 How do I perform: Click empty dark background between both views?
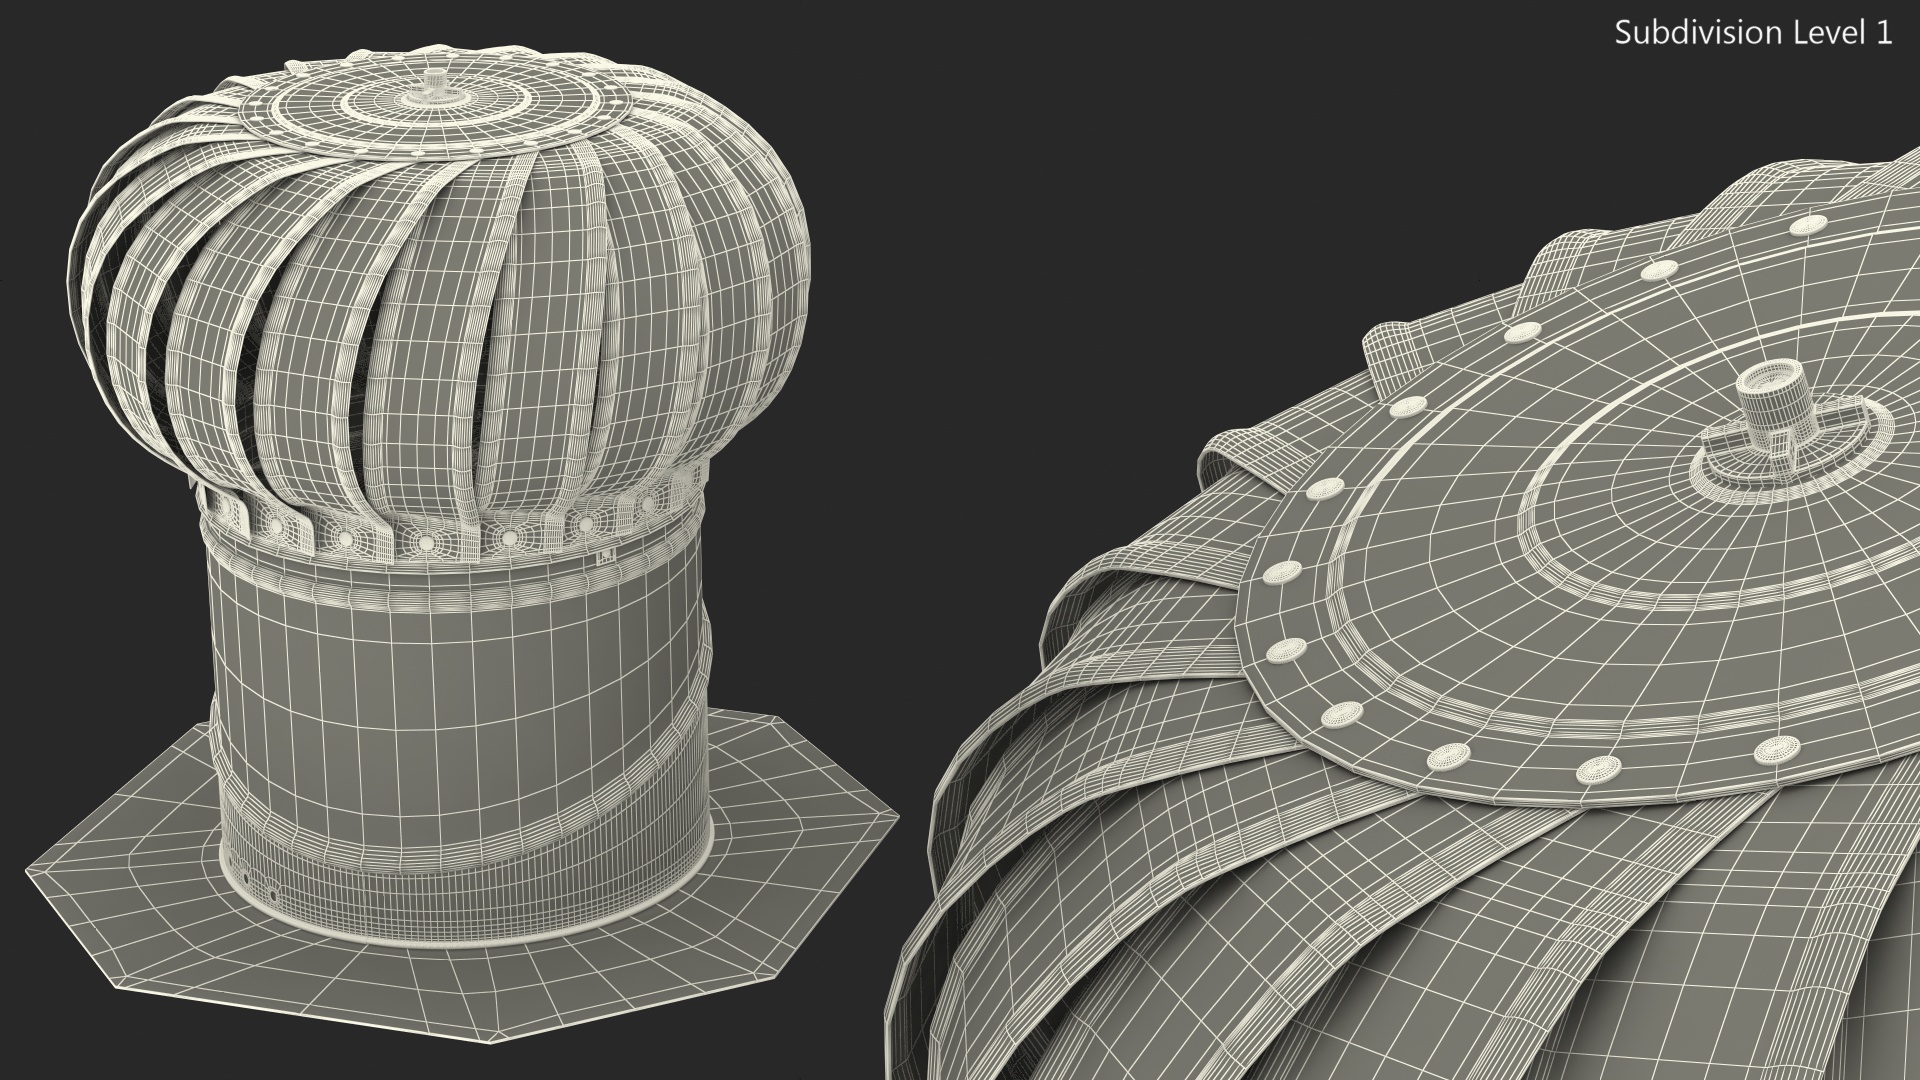[x=1000, y=300]
